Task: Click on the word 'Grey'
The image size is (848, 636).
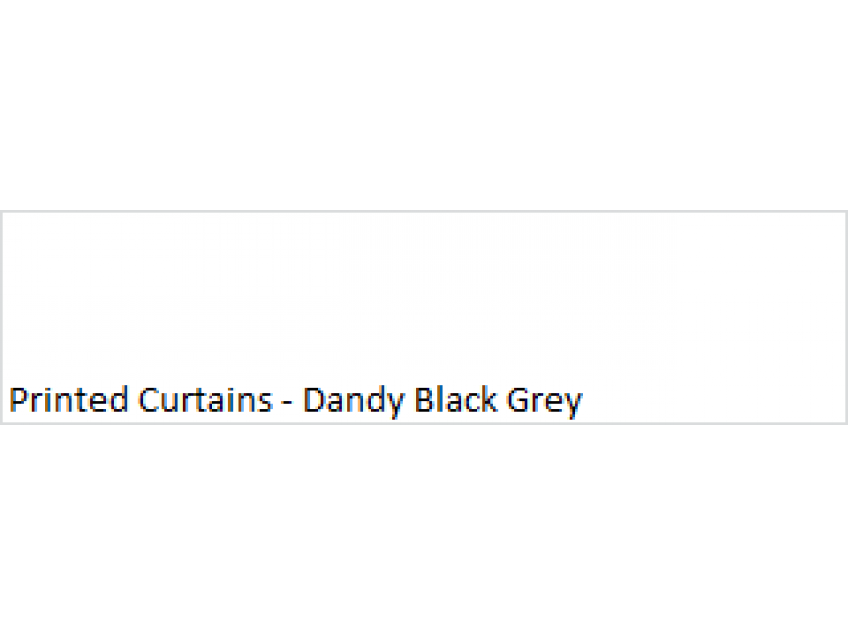Action: click(x=545, y=401)
